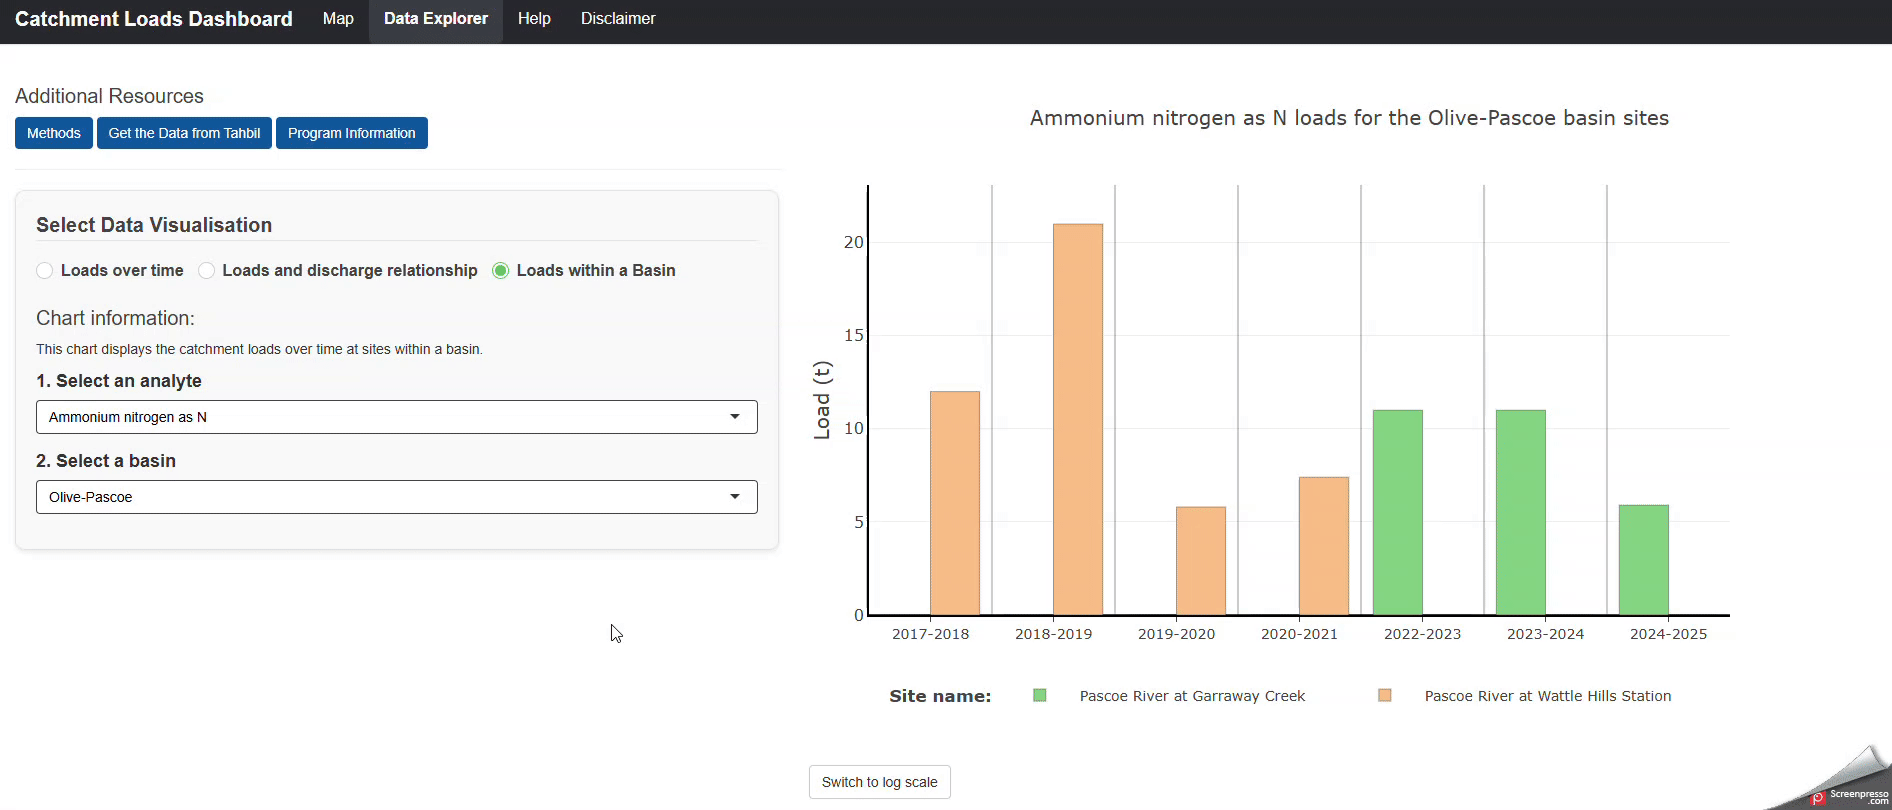Click the green Garraway Creek legend swatch
1892x810 pixels.
[1040, 695]
